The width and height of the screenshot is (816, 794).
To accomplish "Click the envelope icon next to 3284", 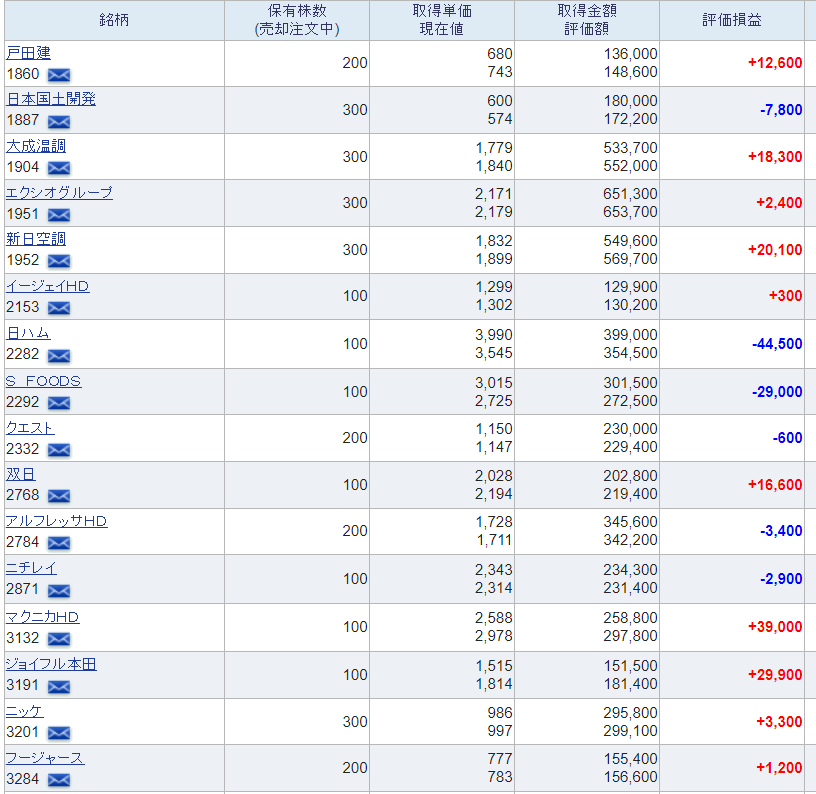I will point(59,780).
